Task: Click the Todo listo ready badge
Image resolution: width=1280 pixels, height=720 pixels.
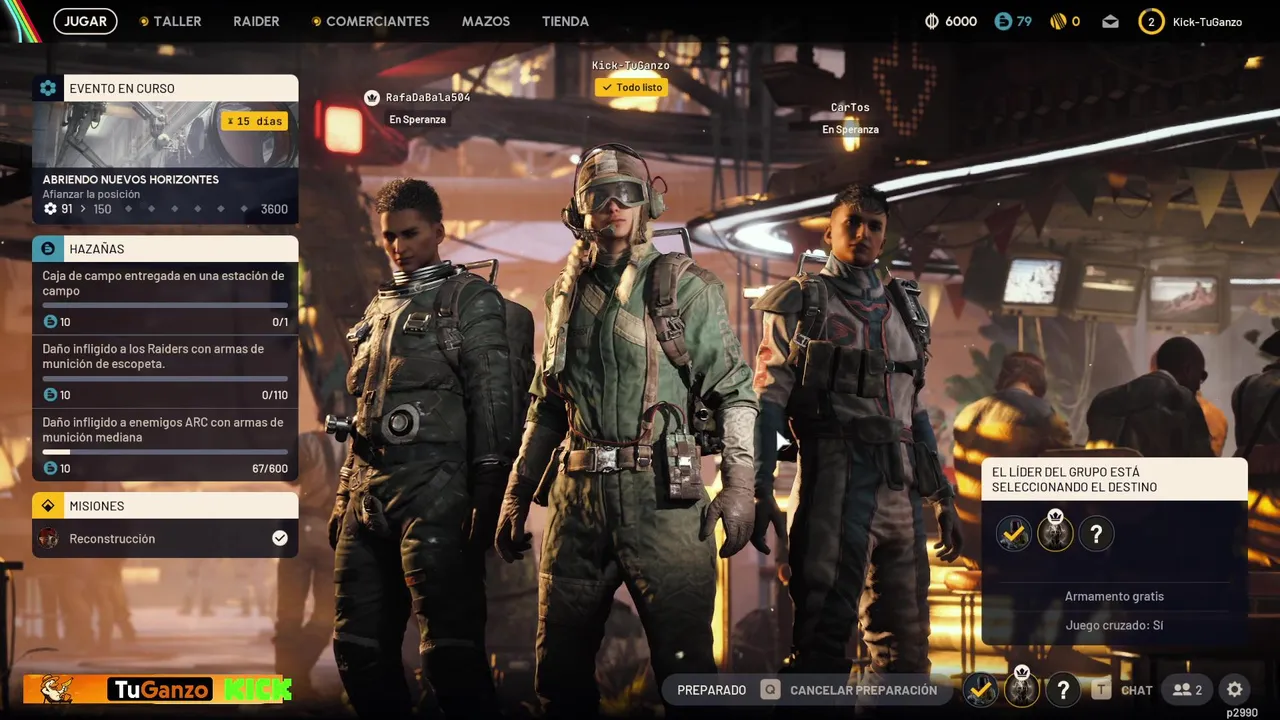Action: pyautogui.click(x=630, y=87)
